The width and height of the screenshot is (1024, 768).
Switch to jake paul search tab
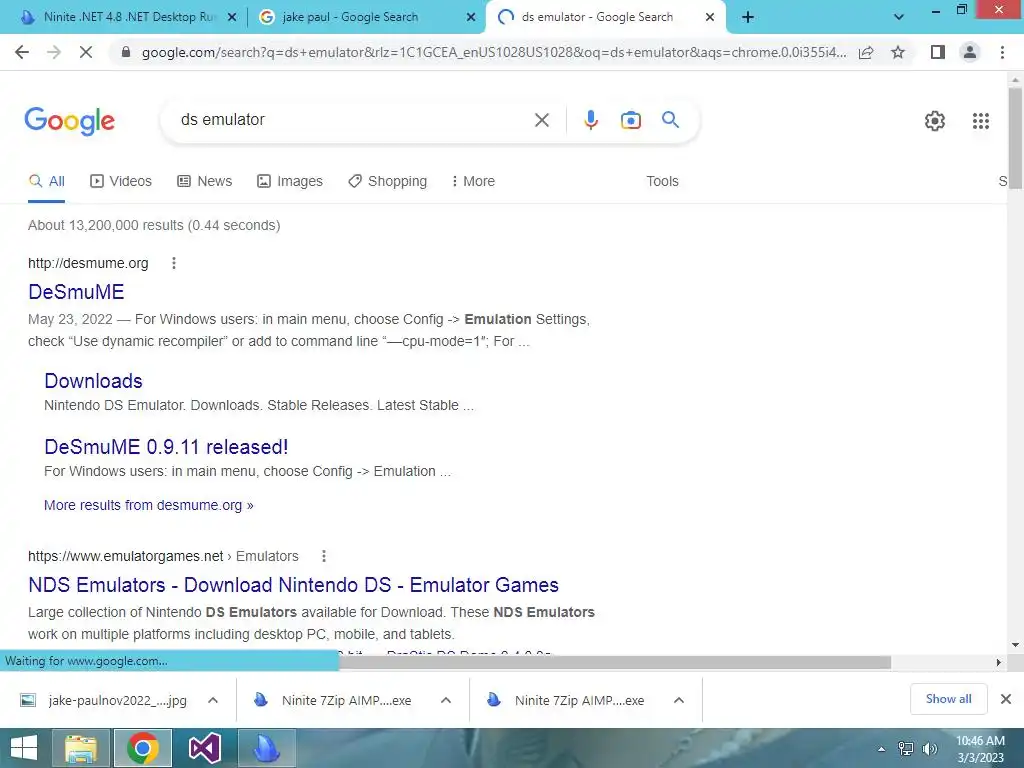[350, 17]
